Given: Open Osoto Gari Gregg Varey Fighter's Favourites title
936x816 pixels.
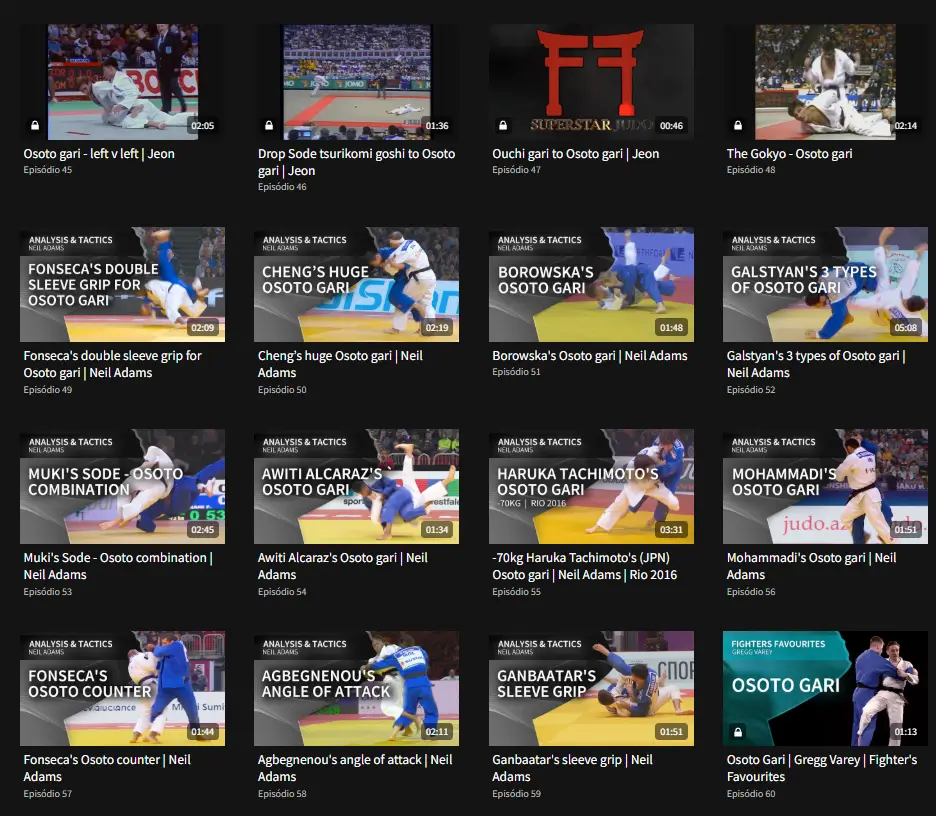Looking at the screenshot, I should 821,768.
